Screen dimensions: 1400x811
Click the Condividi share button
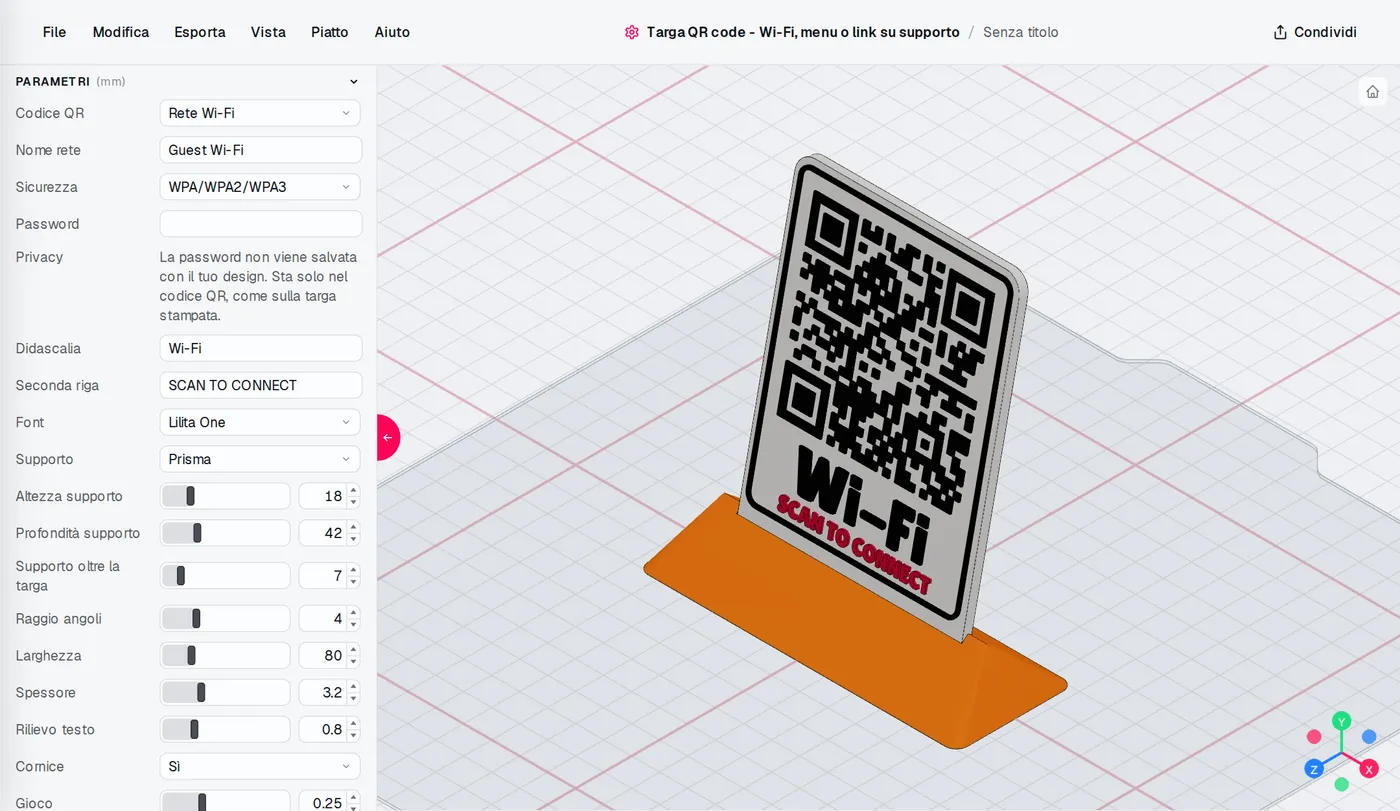(x=1315, y=32)
